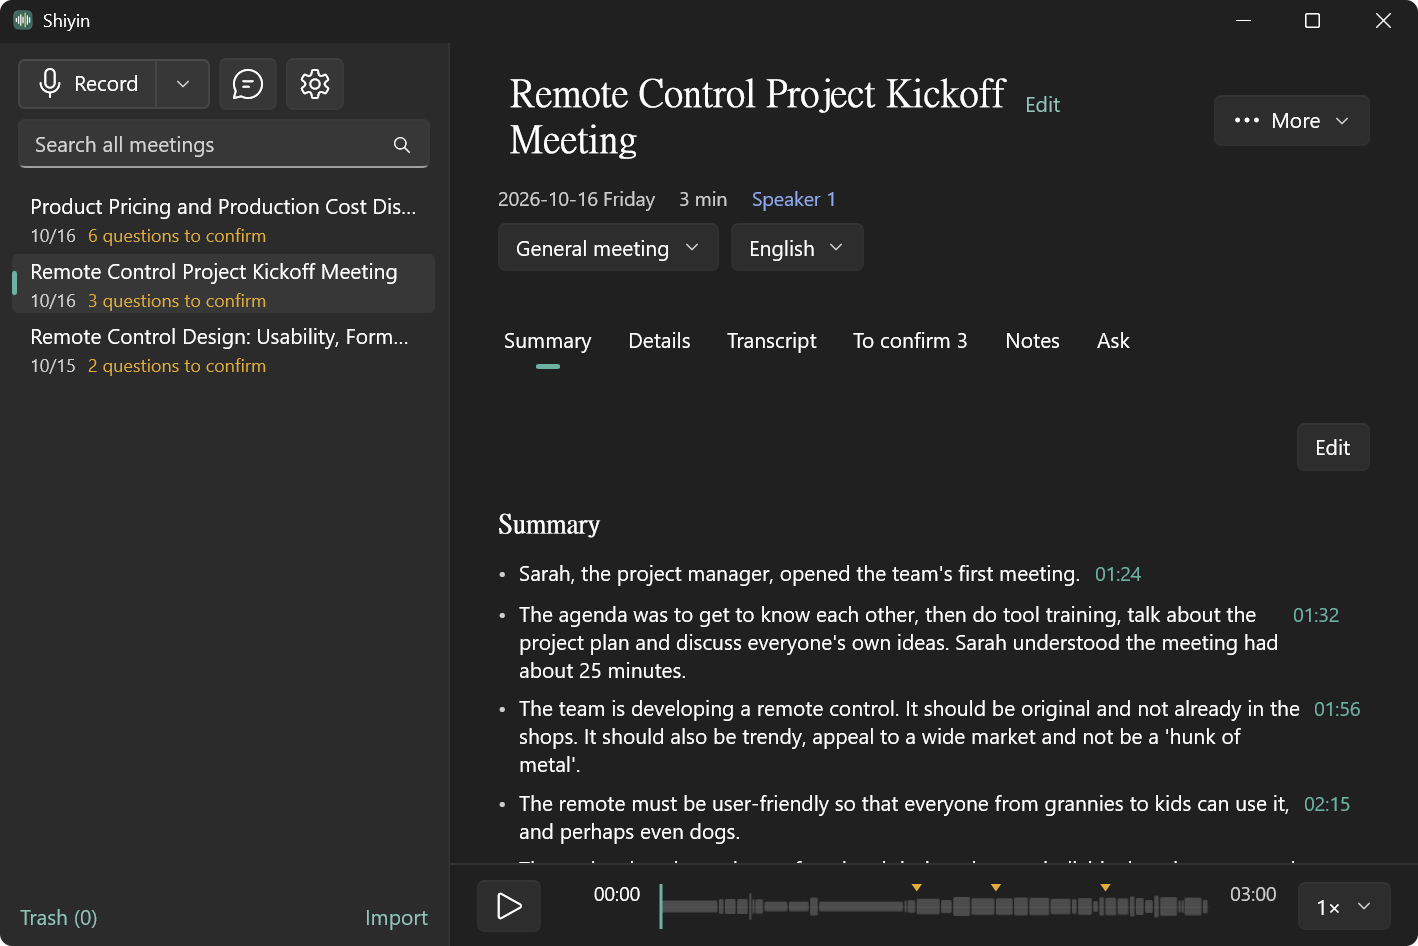The width and height of the screenshot is (1418, 946).
Task: Open the 1× playback speed dropdown
Action: click(1344, 907)
